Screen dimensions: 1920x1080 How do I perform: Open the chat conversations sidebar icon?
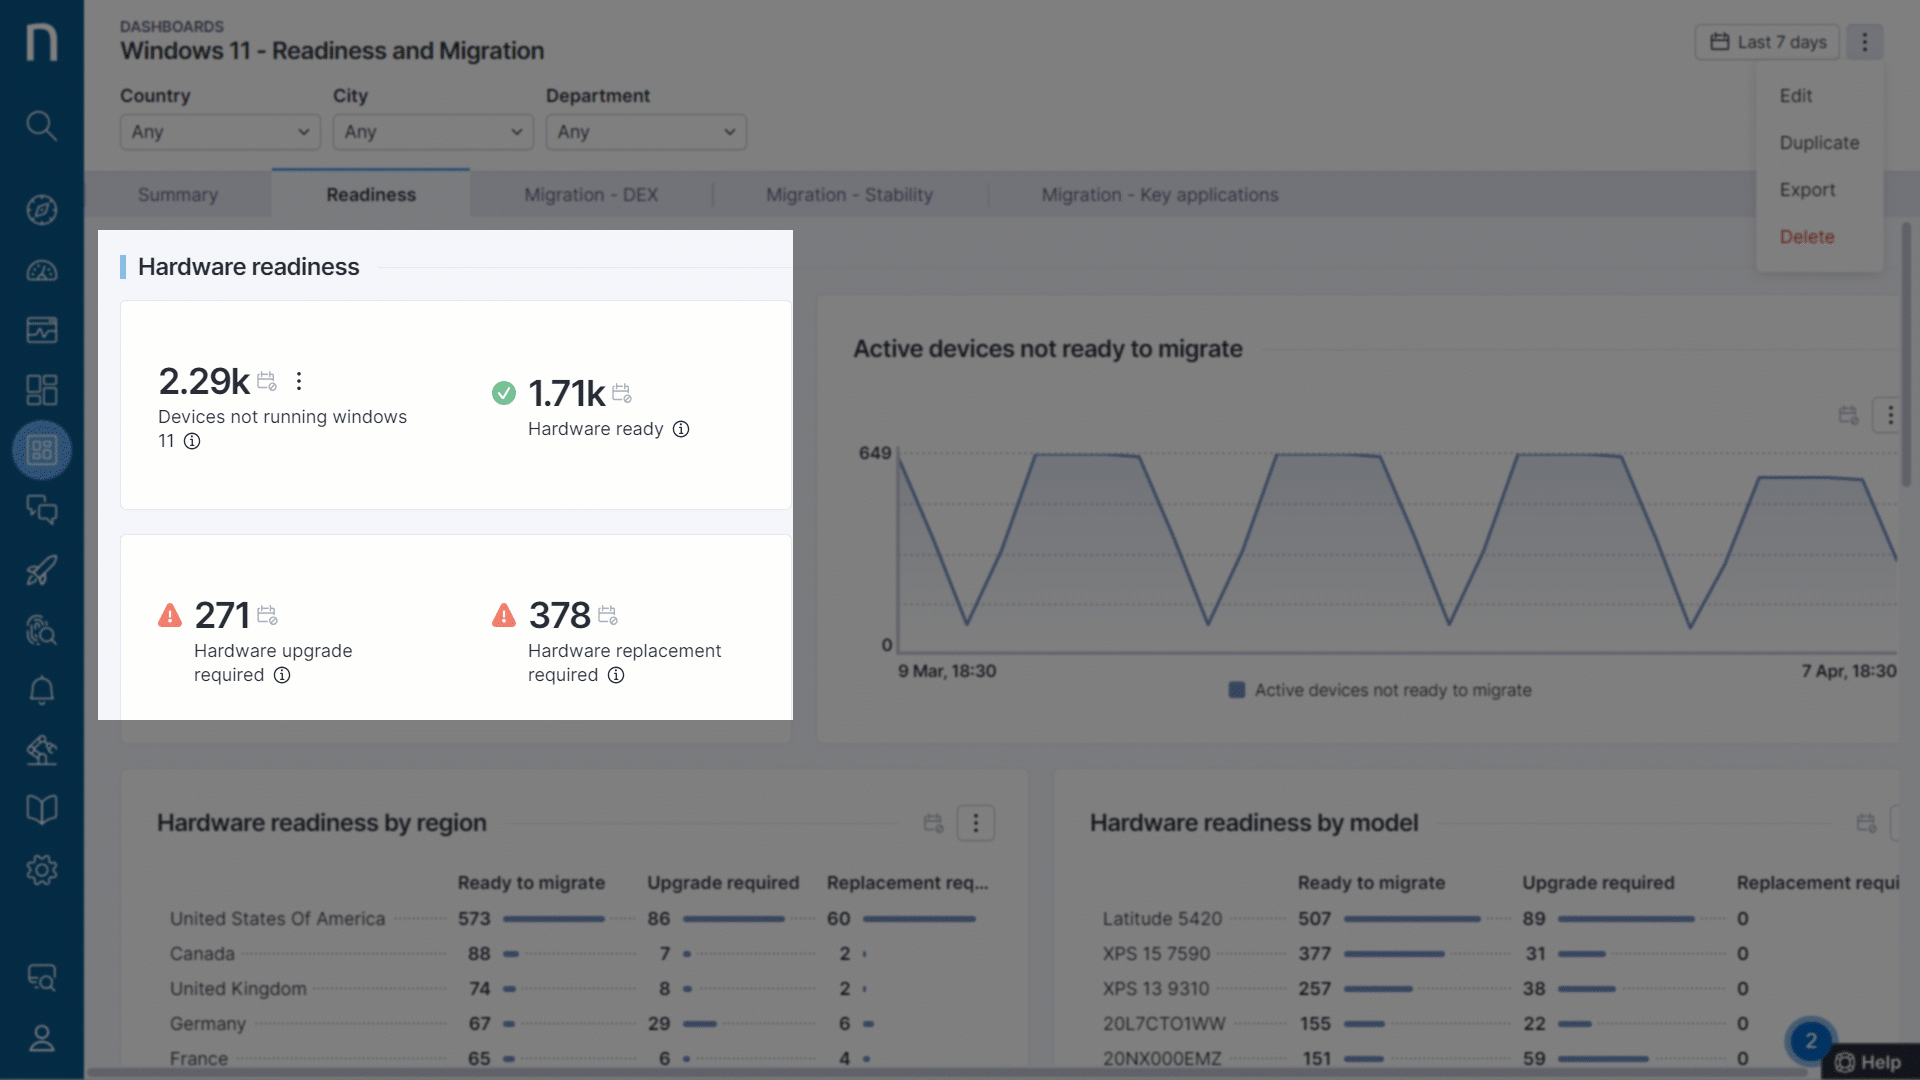41,510
